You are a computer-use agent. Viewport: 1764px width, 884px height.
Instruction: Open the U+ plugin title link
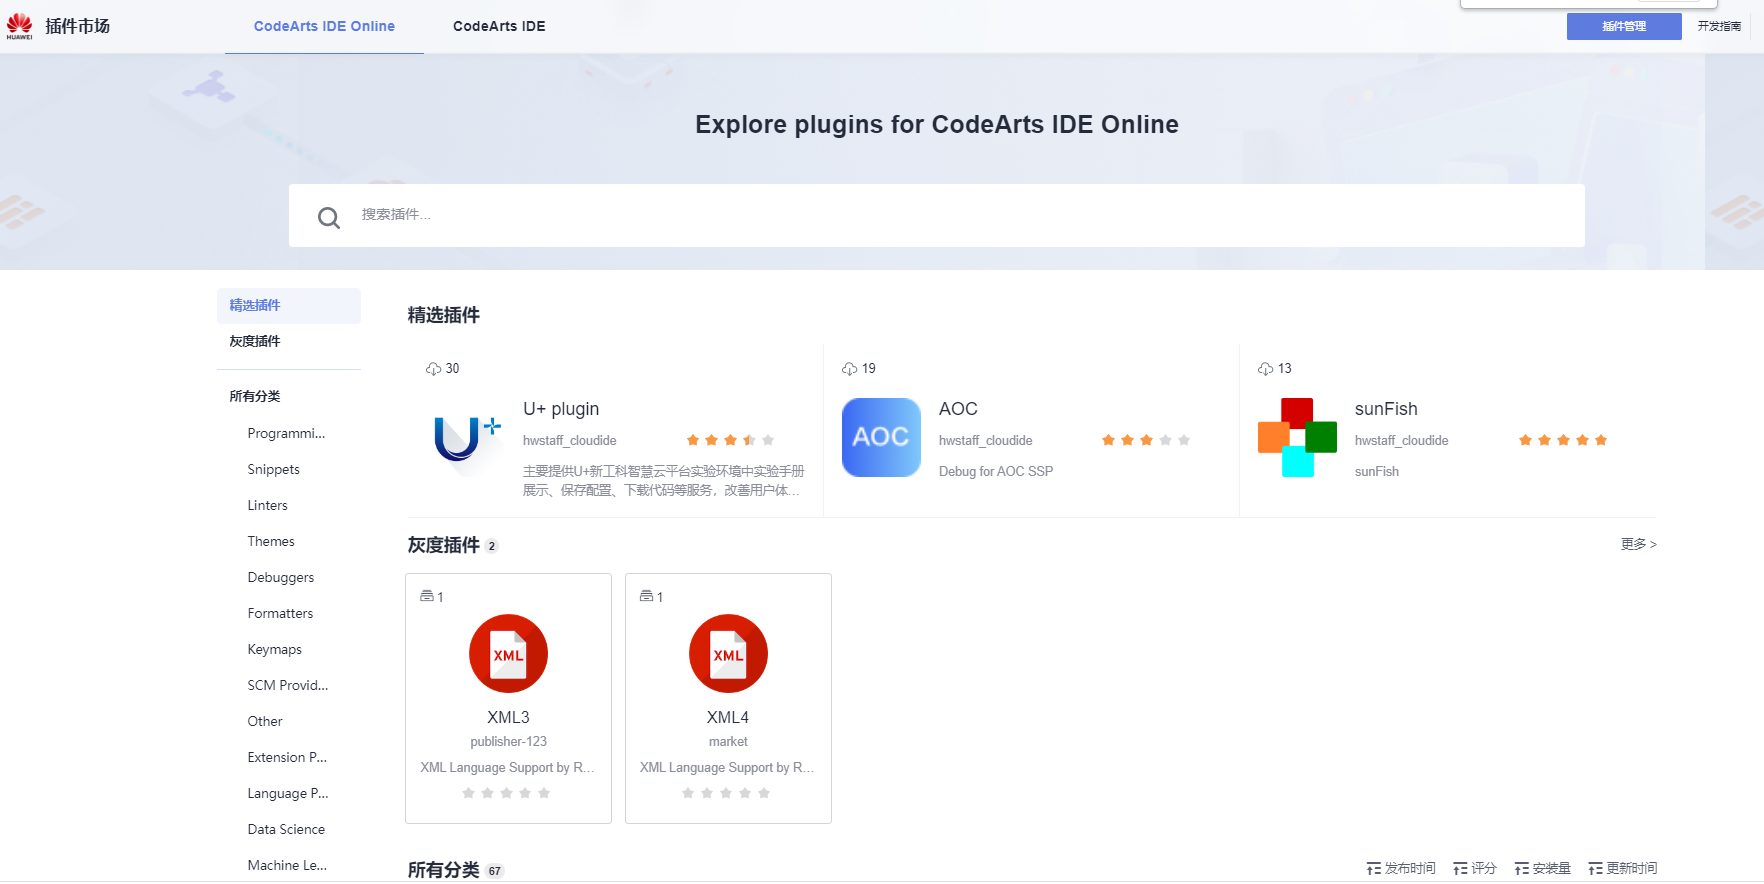(x=561, y=409)
